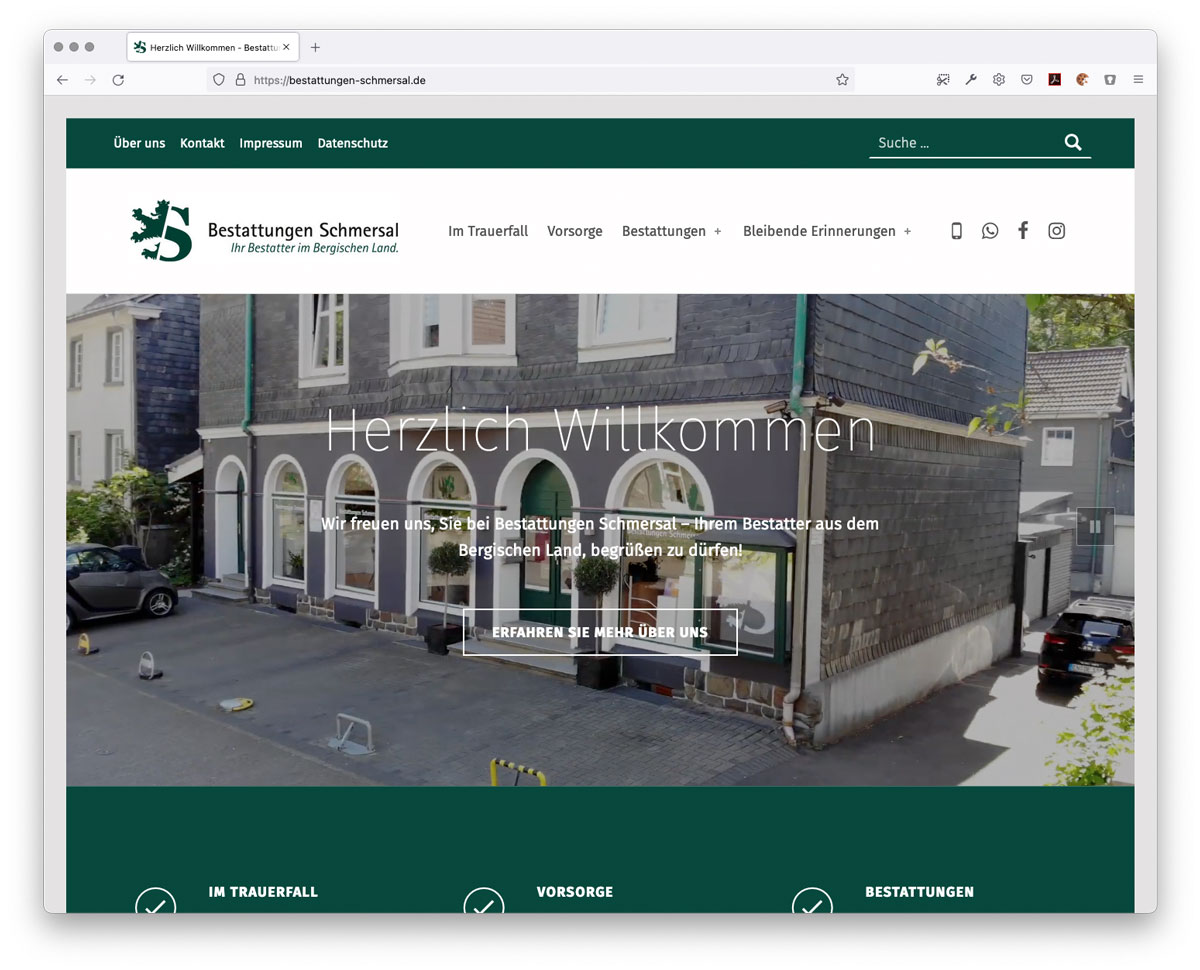The width and height of the screenshot is (1200, 970).
Task: Open the Instagram profile icon
Action: click(x=1056, y=230)
